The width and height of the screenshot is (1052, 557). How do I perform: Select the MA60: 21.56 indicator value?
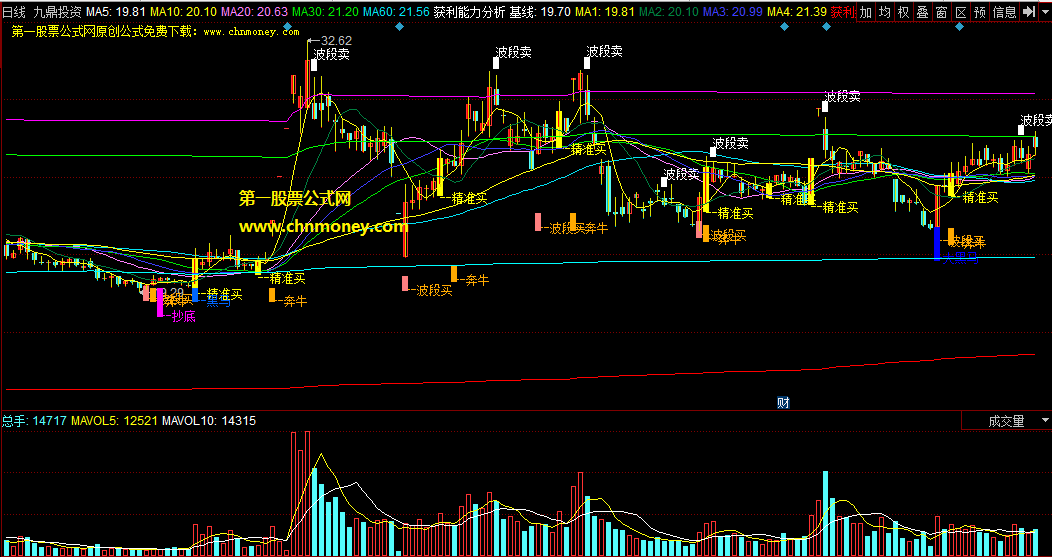396,11
